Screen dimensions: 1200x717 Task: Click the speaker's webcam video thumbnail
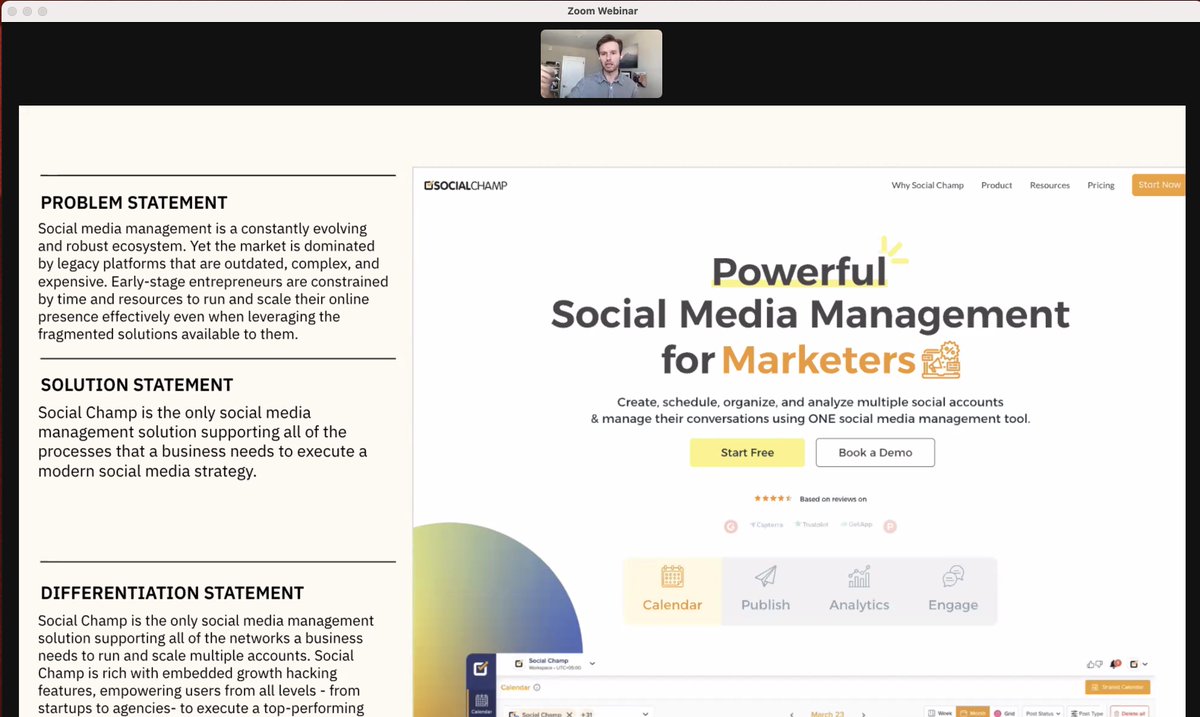pyautogui.click(x=601, y=63)
